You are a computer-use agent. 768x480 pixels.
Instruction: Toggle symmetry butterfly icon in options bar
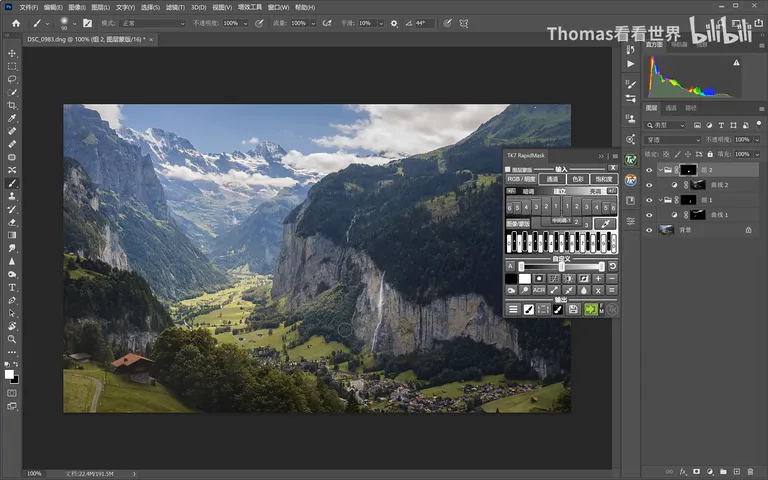463,23
